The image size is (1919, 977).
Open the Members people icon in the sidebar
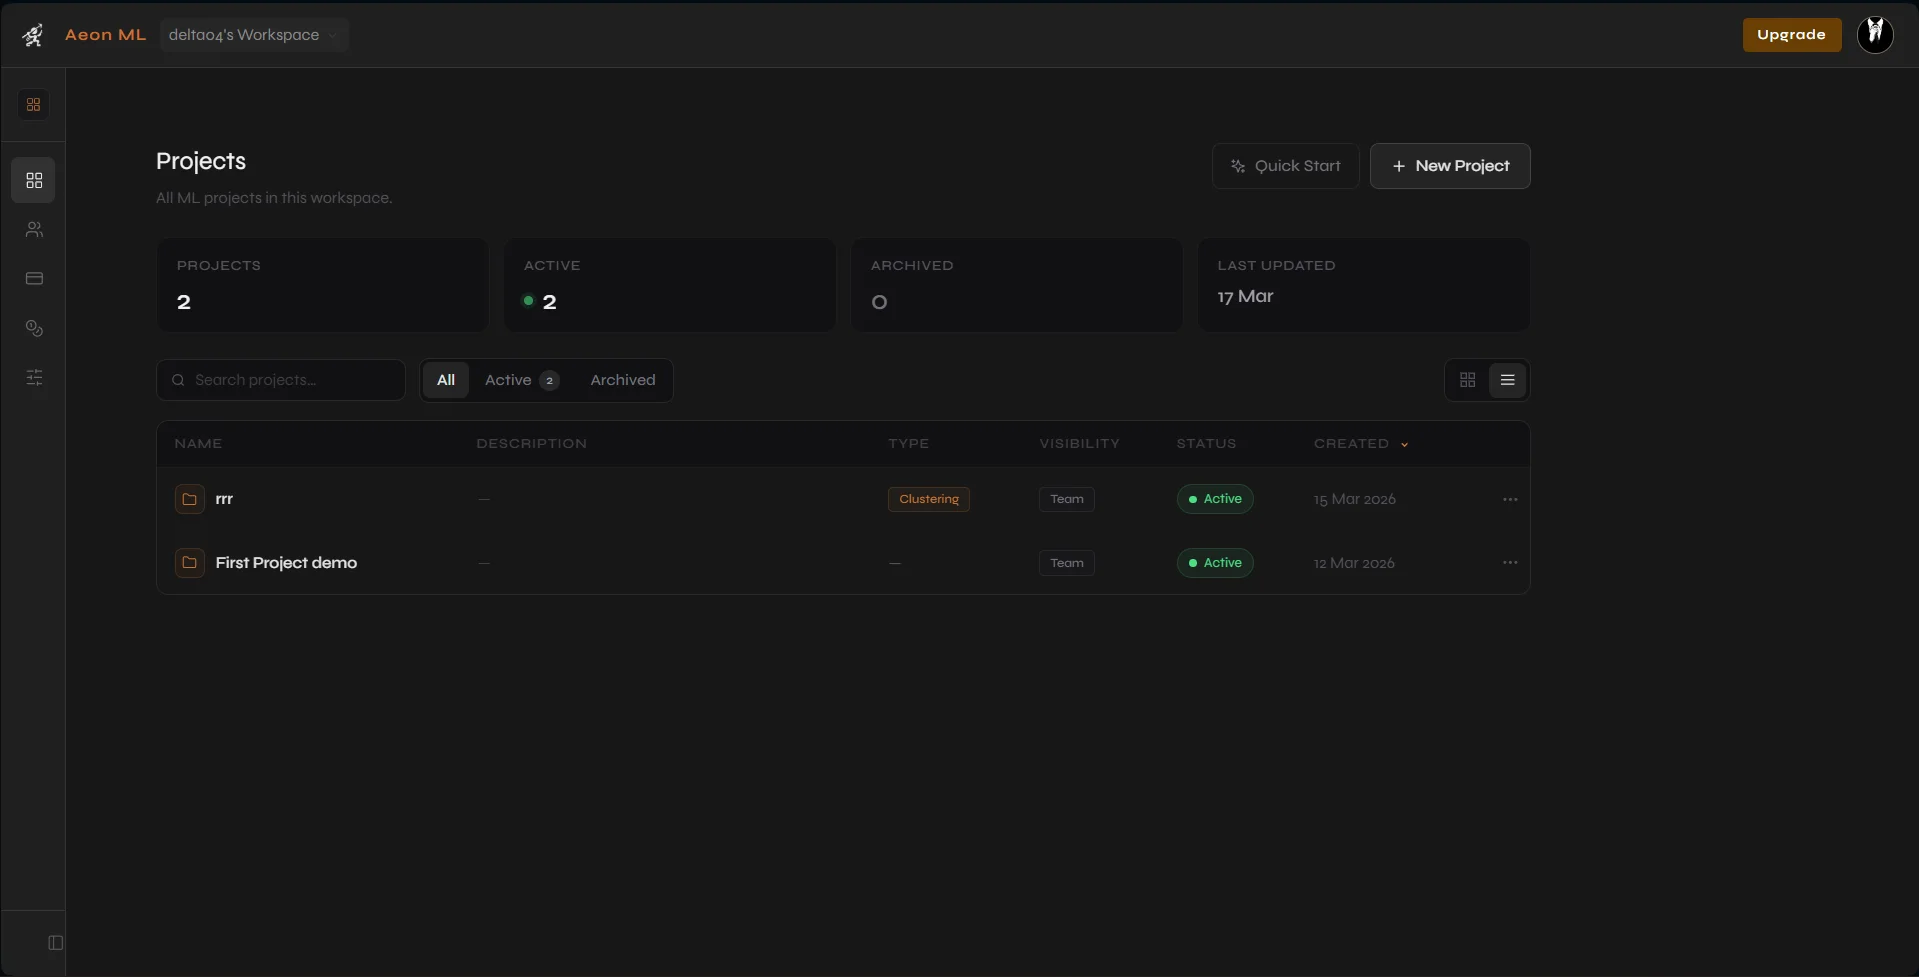34,229
